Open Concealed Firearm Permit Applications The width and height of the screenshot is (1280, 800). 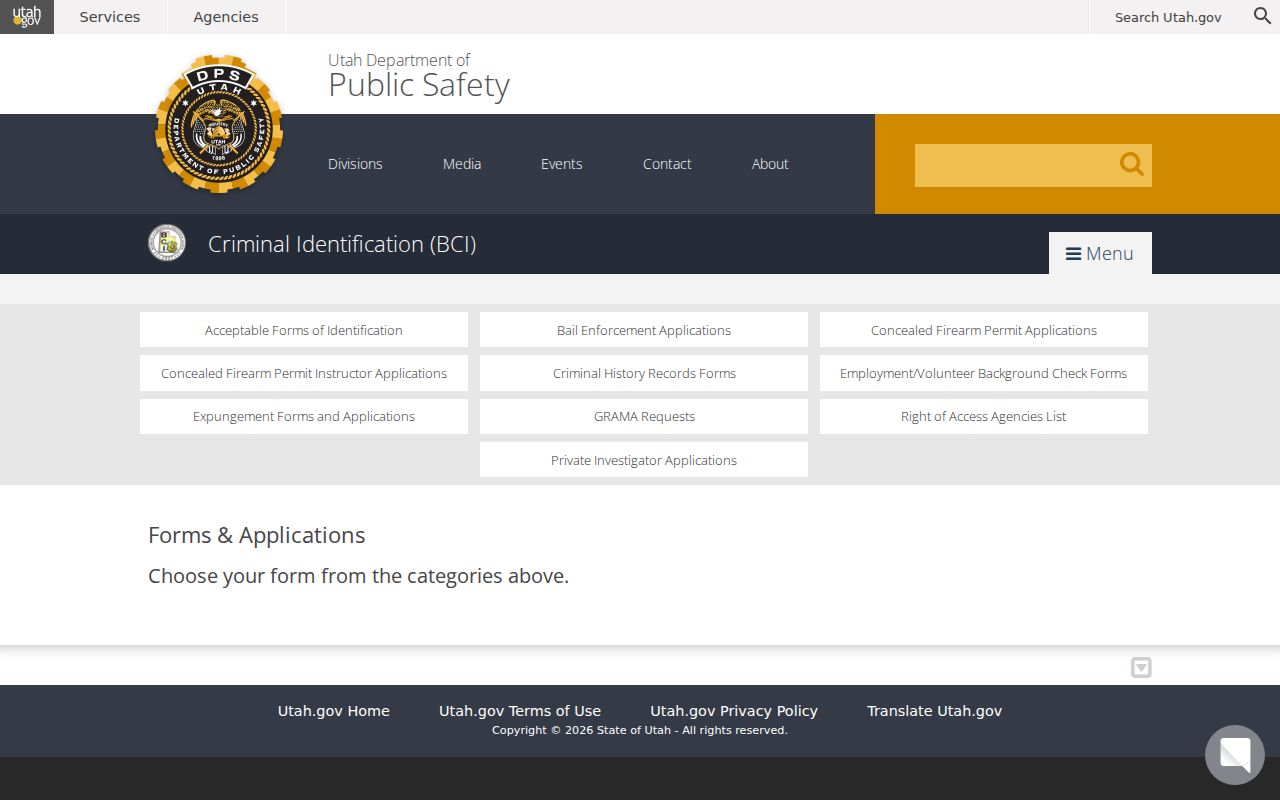tap(984, 330)
